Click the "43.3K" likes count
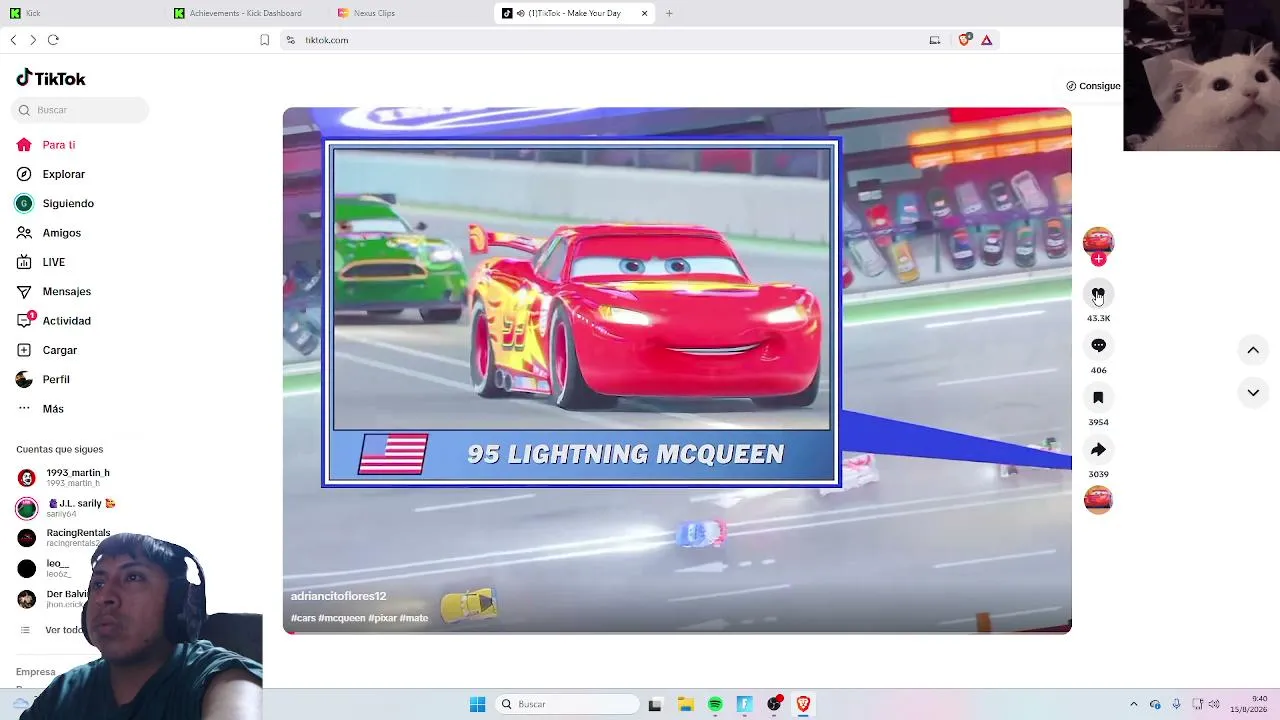Viewport: 1280px width, 720px height. [x=1098, y=318]
